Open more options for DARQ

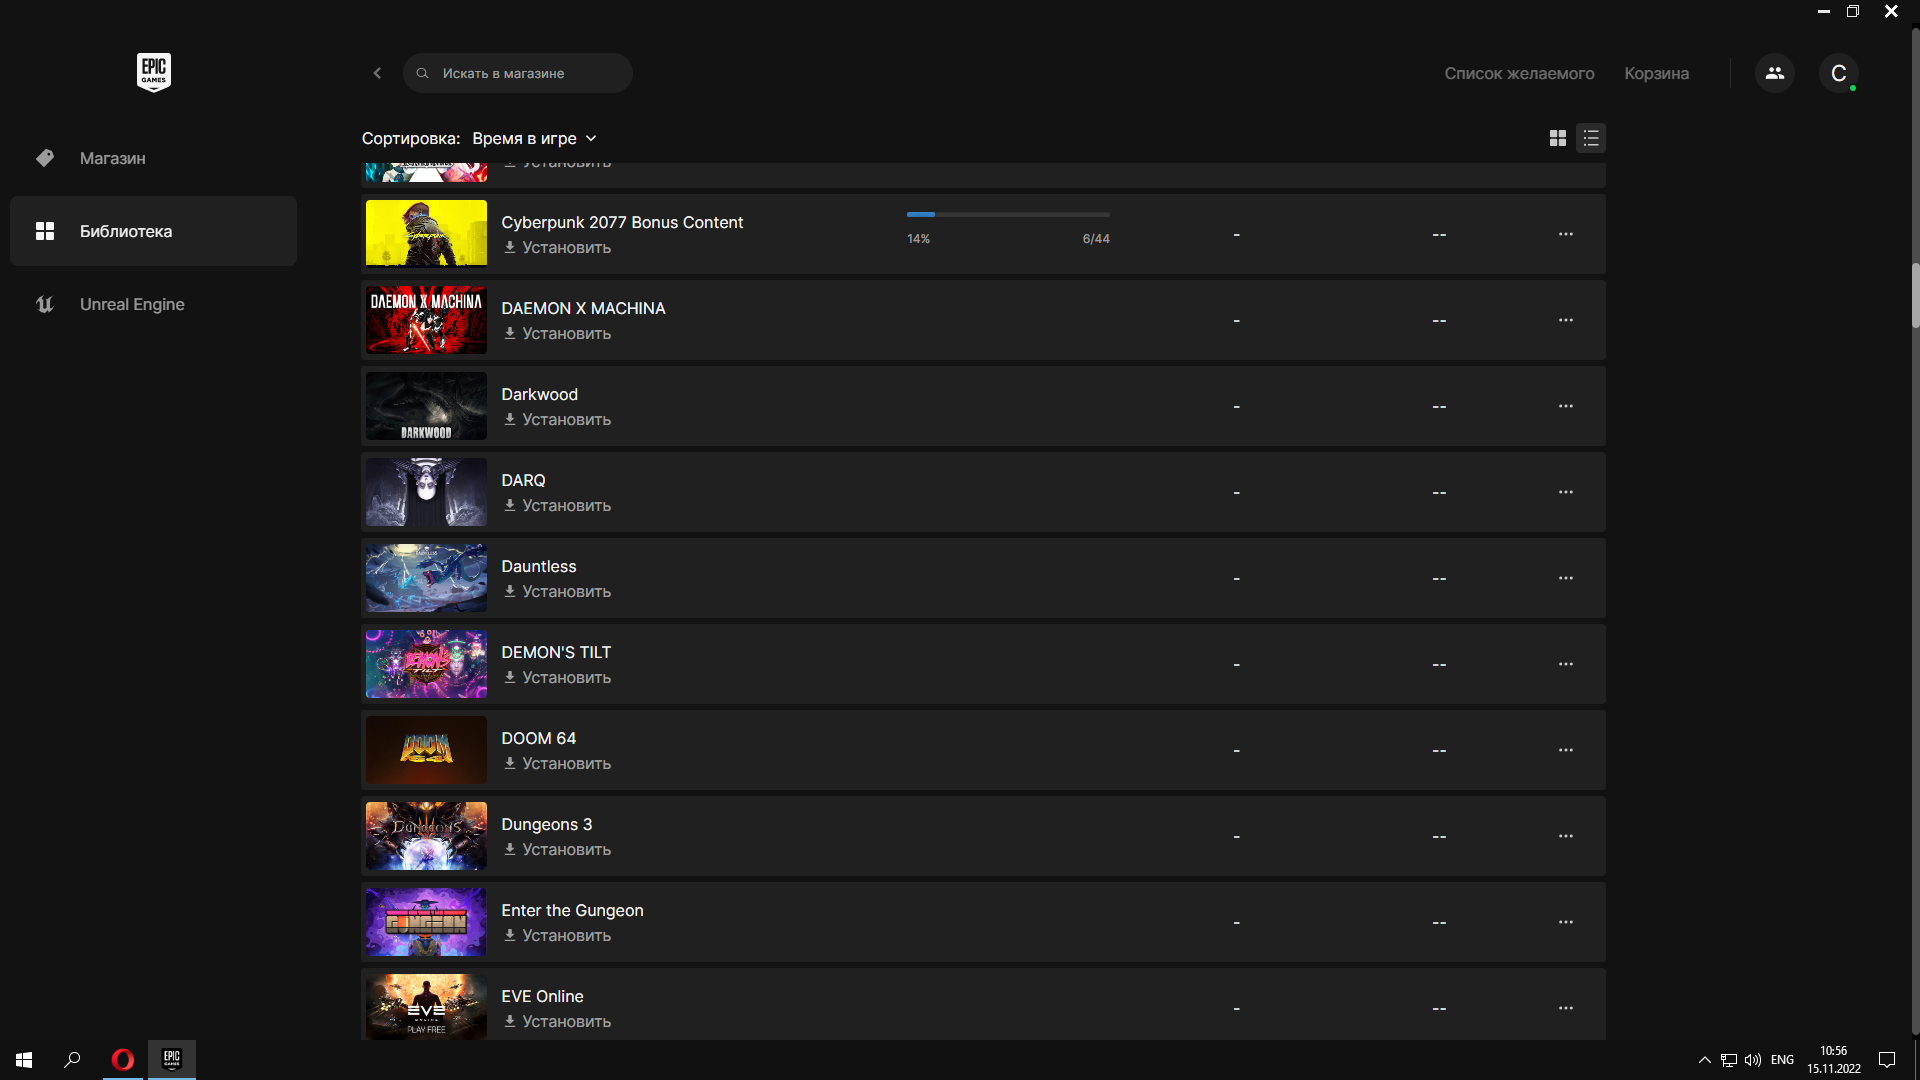click(x=1566, y=492)
